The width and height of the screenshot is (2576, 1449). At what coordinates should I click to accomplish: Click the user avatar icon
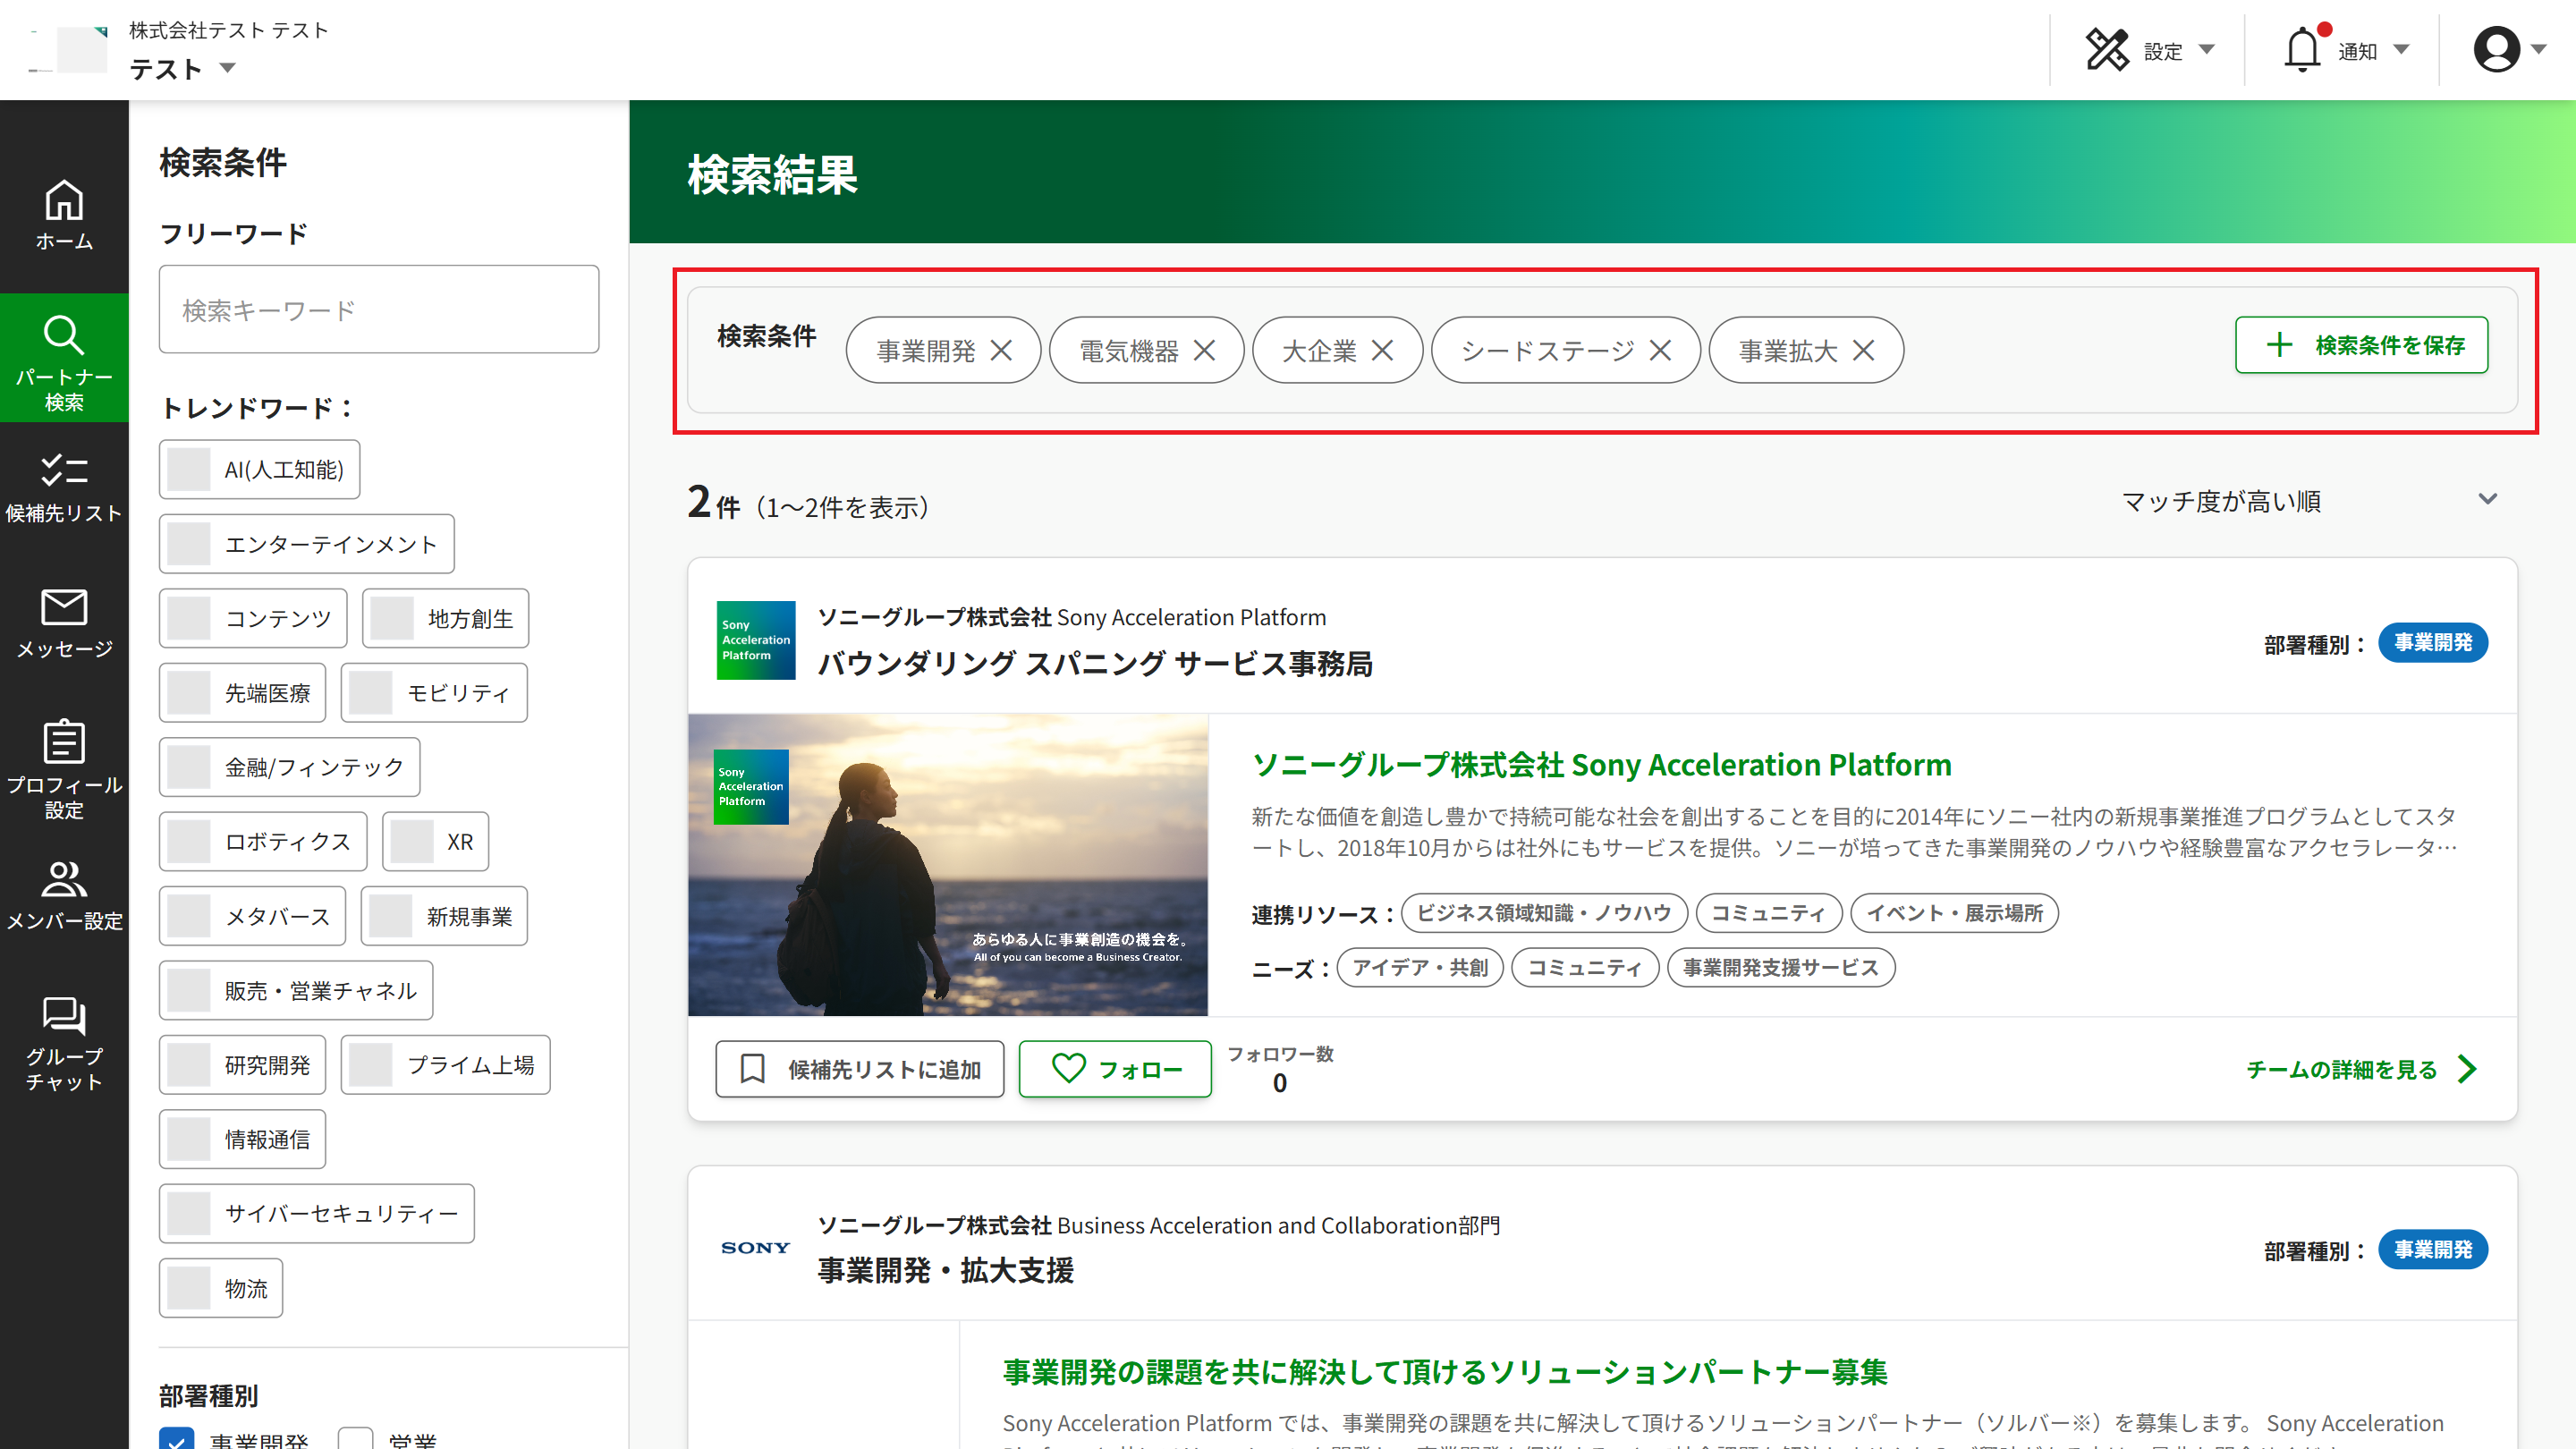2496,50
